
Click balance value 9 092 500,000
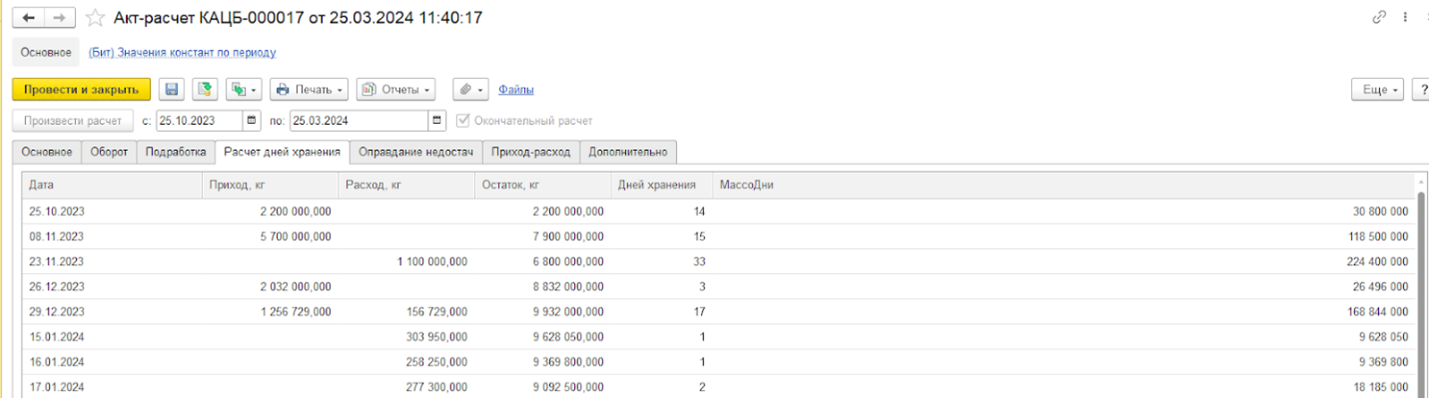tap(567, 386)
